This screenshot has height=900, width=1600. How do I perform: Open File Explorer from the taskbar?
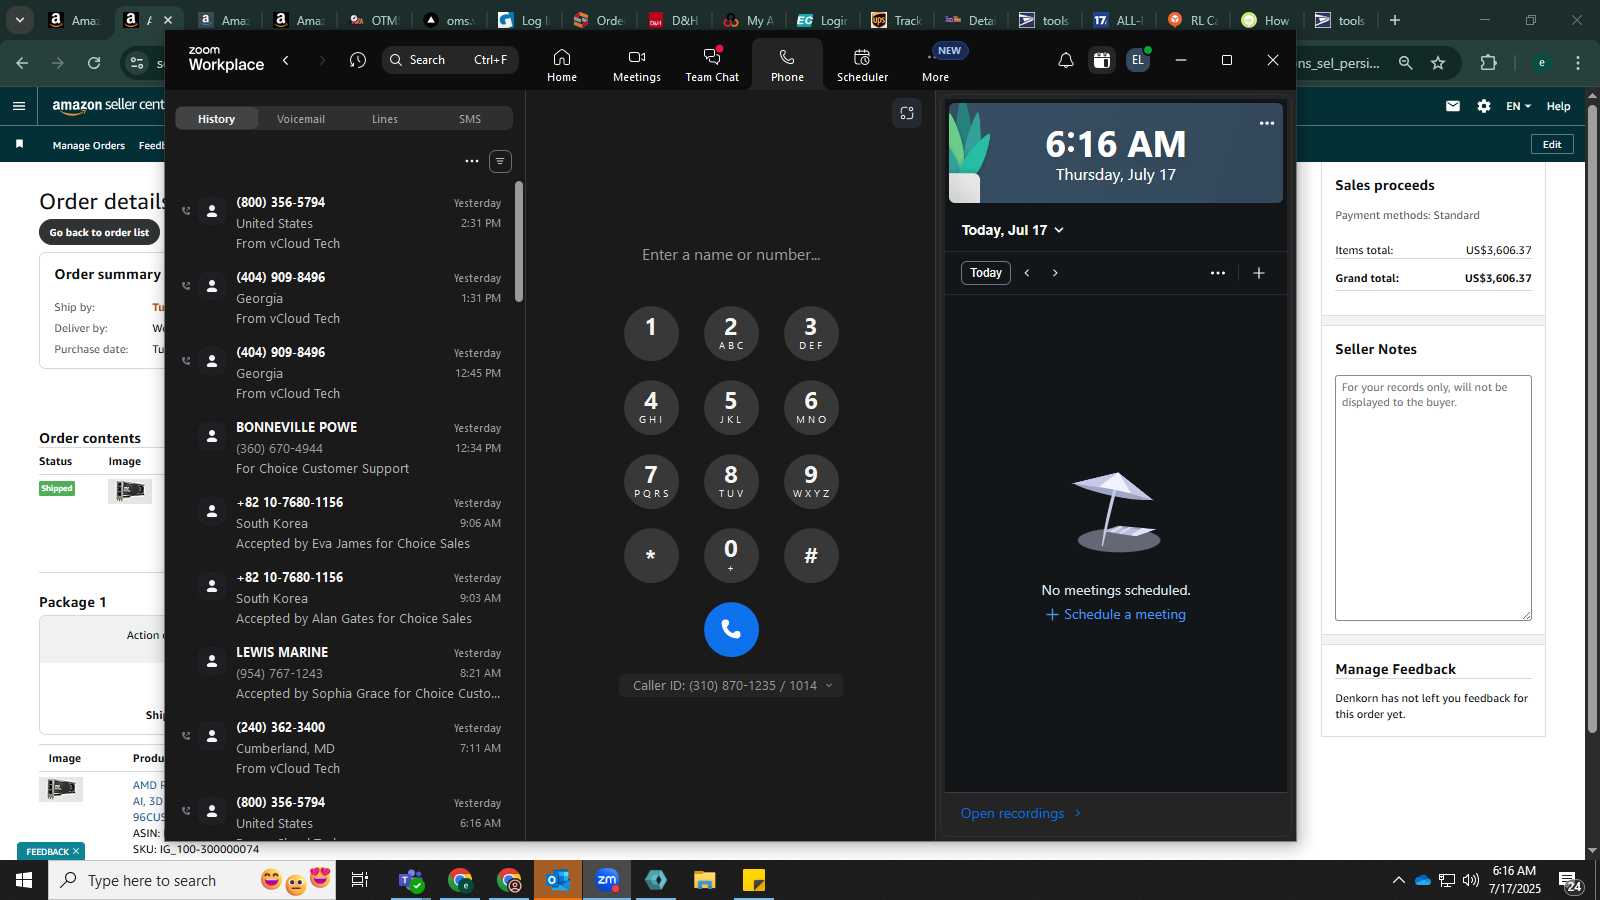coord(705,880)
